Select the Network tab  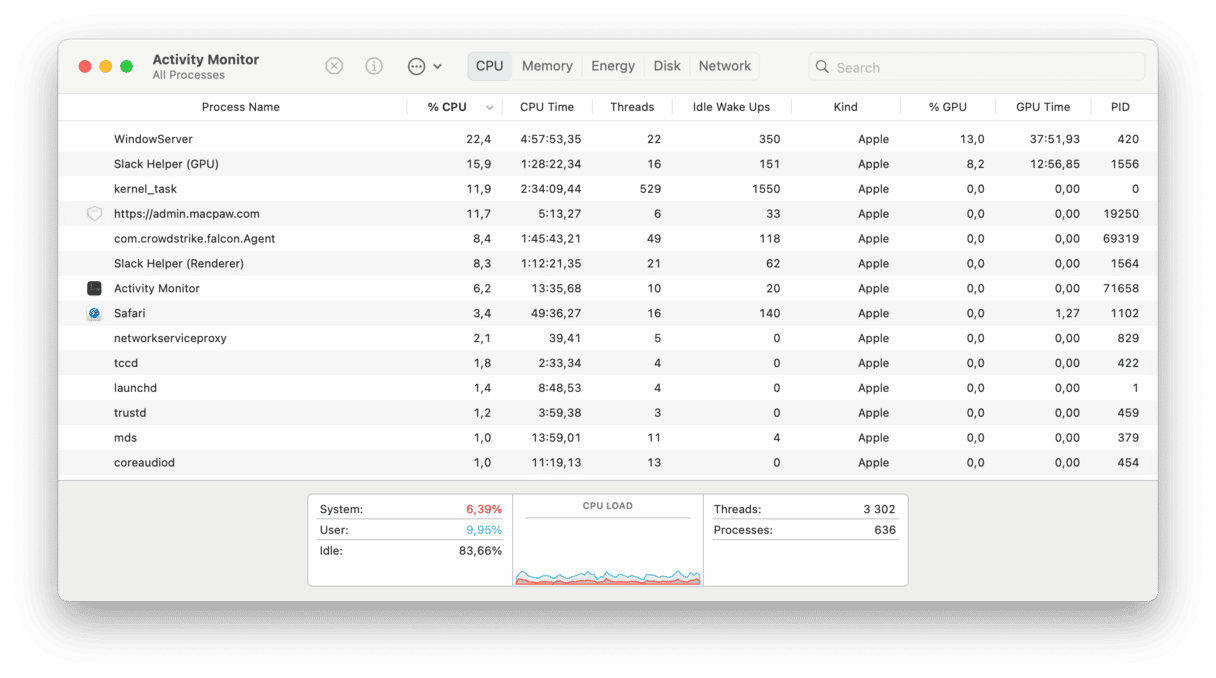724,66
